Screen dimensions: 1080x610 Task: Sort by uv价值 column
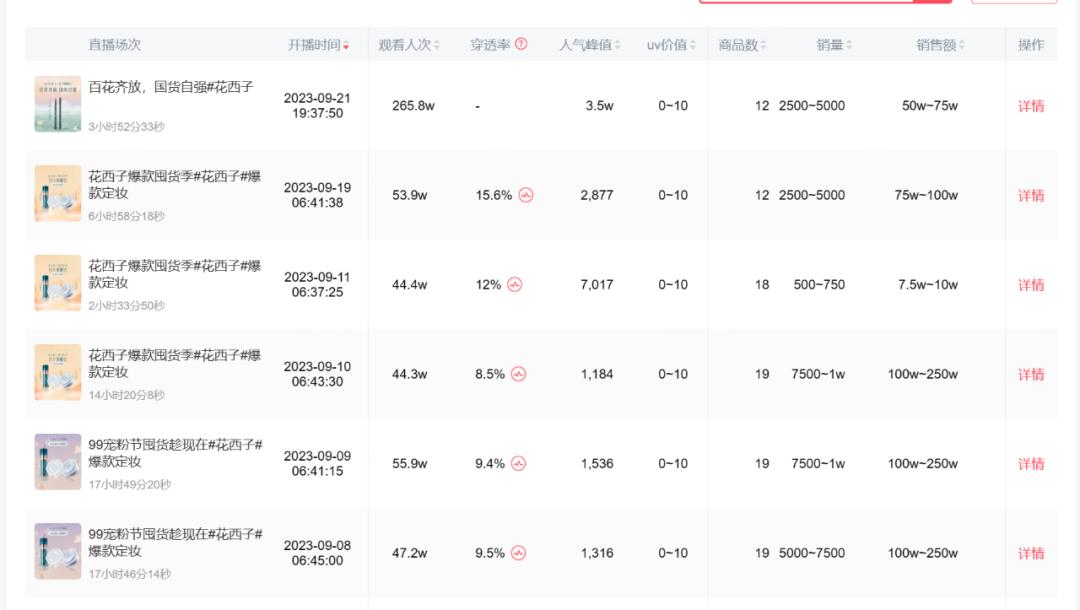[x=694, y=46]
